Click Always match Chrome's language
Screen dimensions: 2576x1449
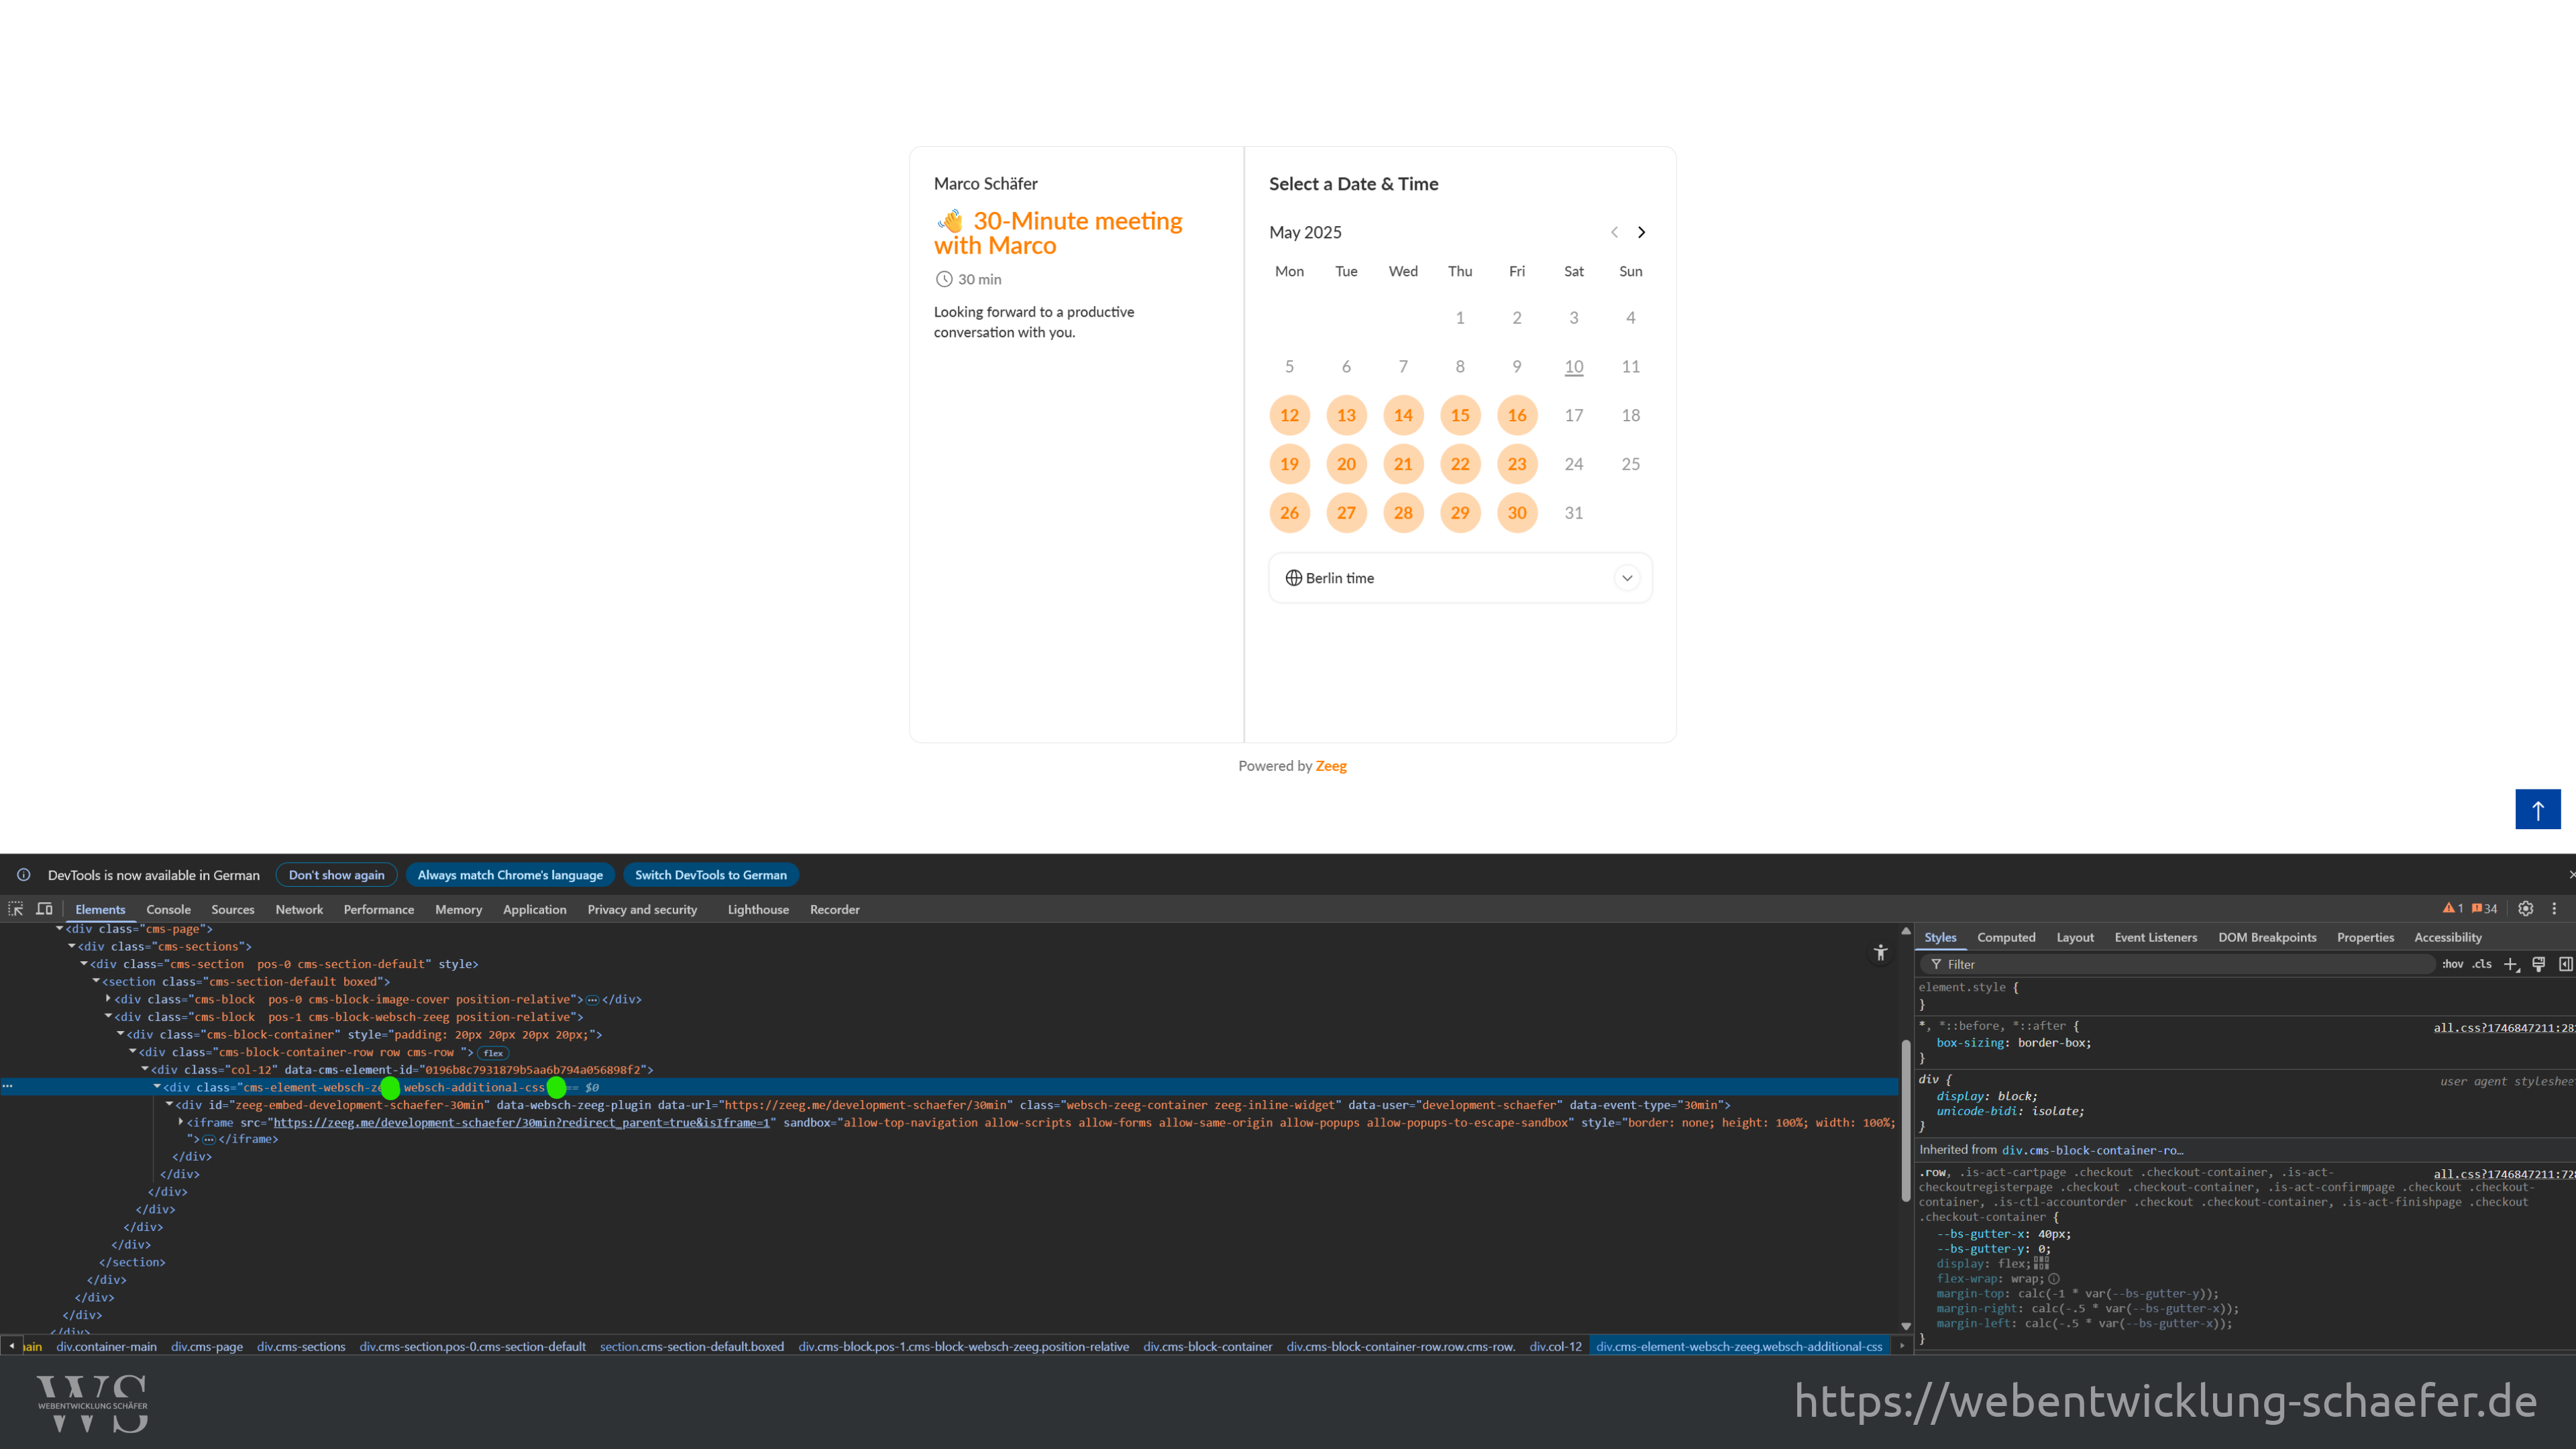pyautogui.click(x=510, y=875)
